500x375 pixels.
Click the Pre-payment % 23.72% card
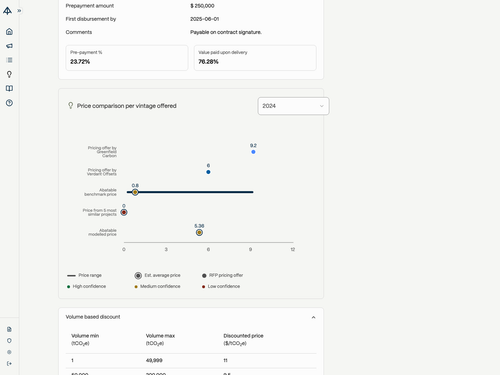pos(127,58)
